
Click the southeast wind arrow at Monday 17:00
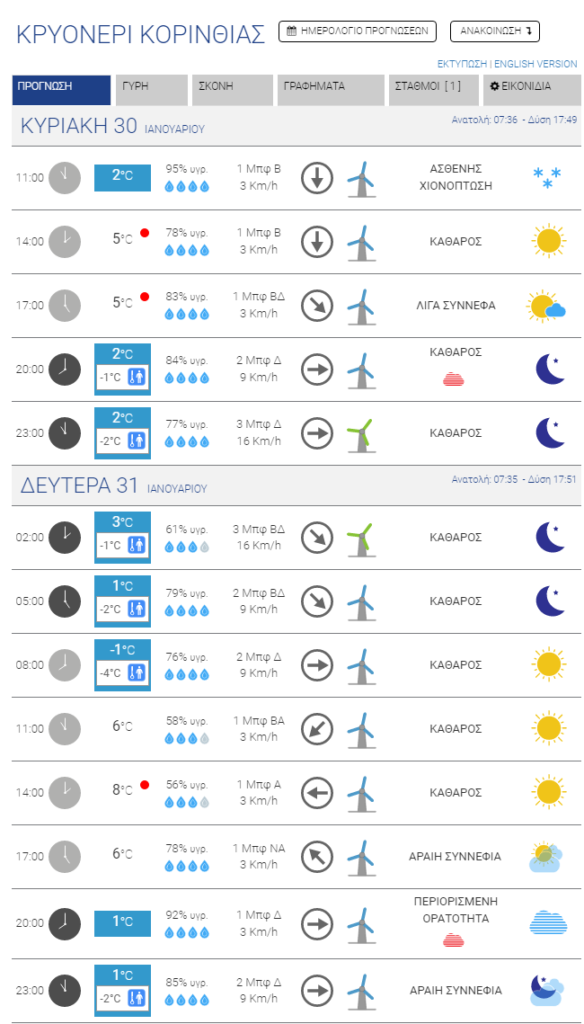317,856
